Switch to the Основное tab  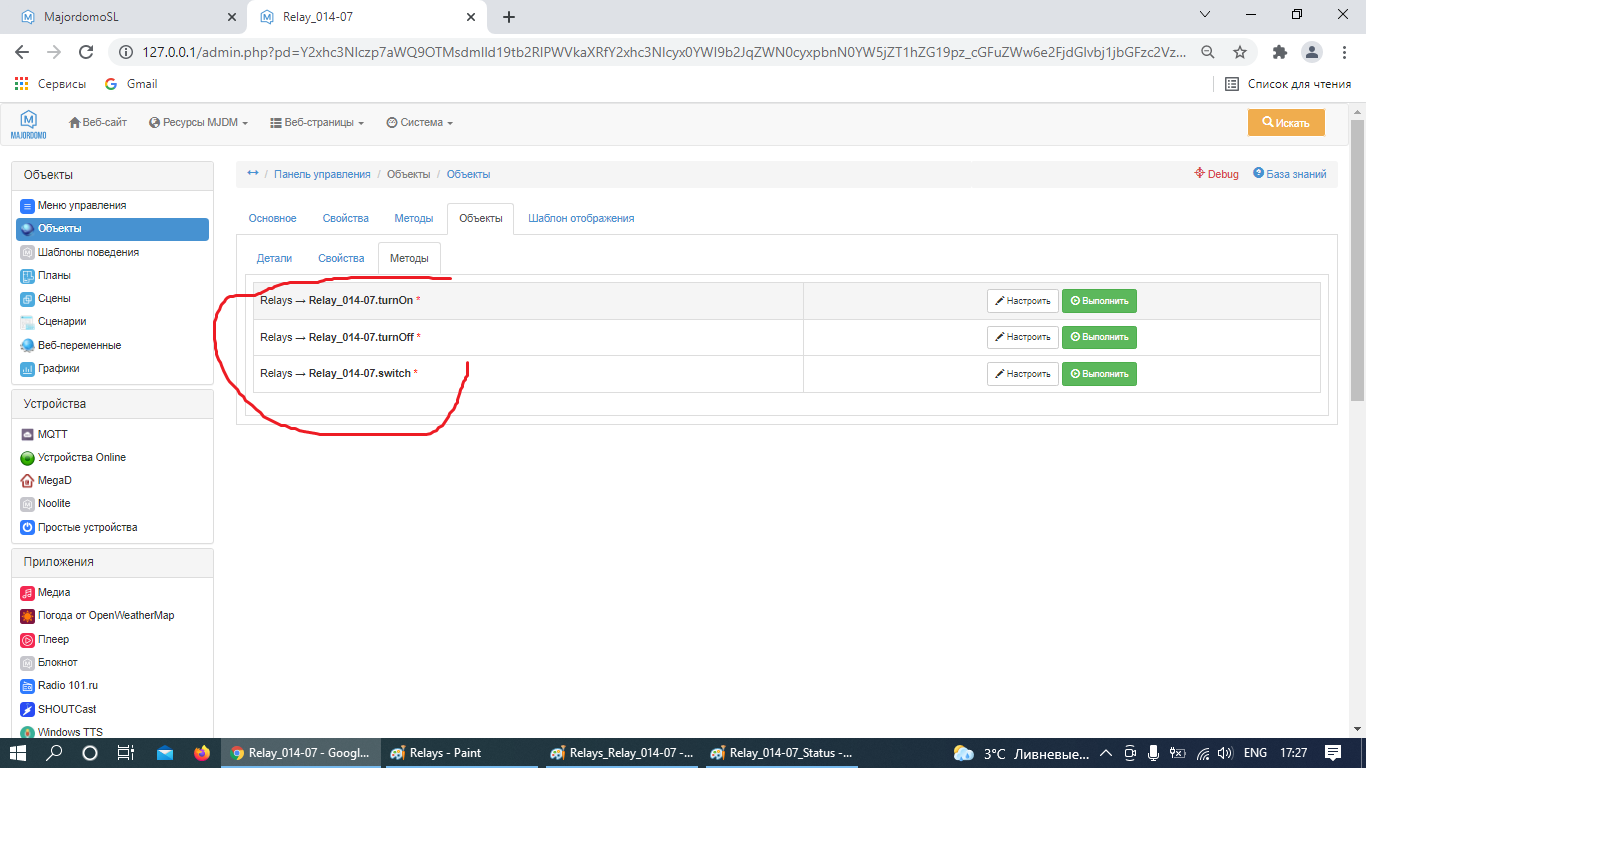pos(273,218)
